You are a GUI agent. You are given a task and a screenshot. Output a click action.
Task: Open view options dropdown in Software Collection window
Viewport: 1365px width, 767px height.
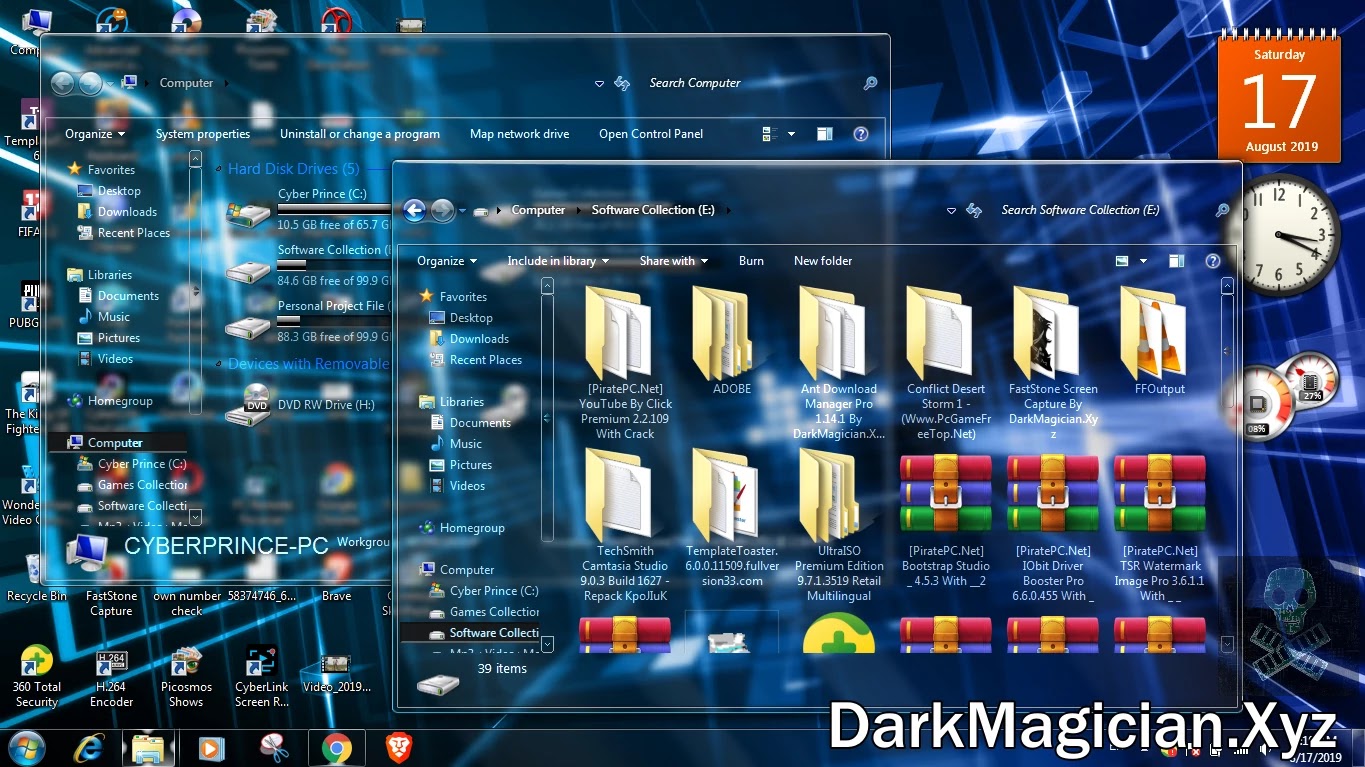click(x=1143, y=261)
